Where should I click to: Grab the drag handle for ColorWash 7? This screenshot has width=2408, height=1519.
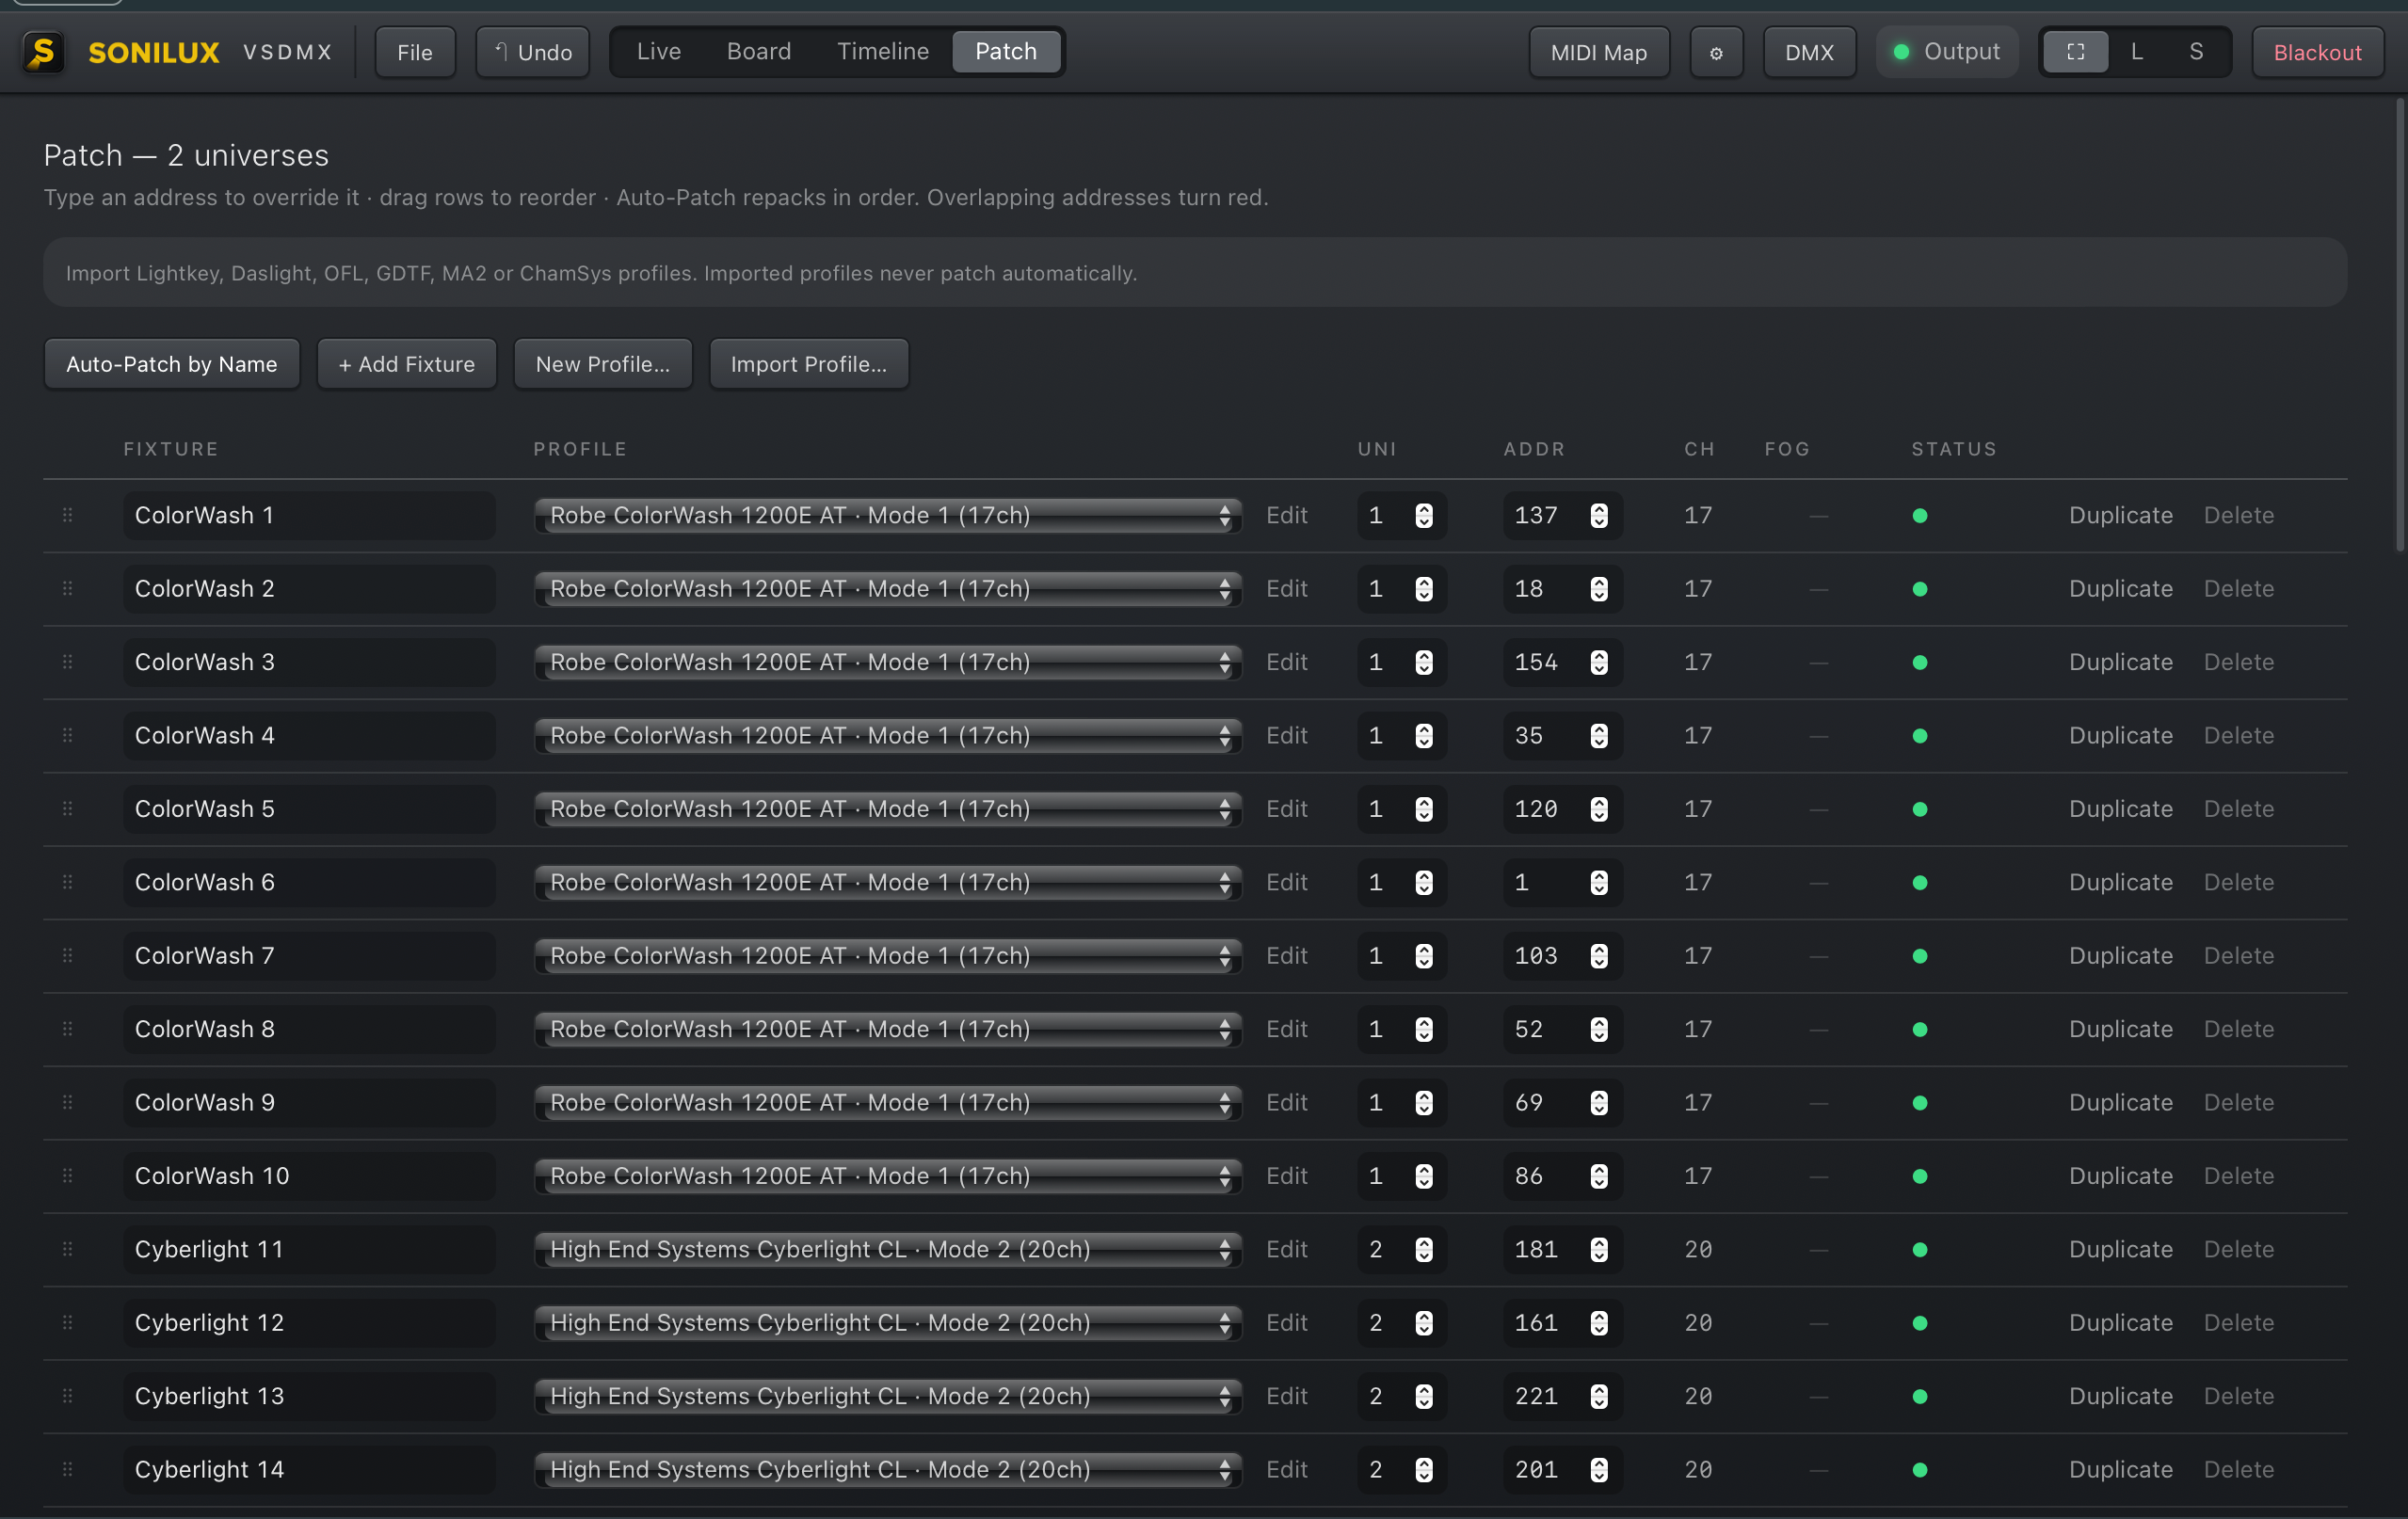[68, 956]
